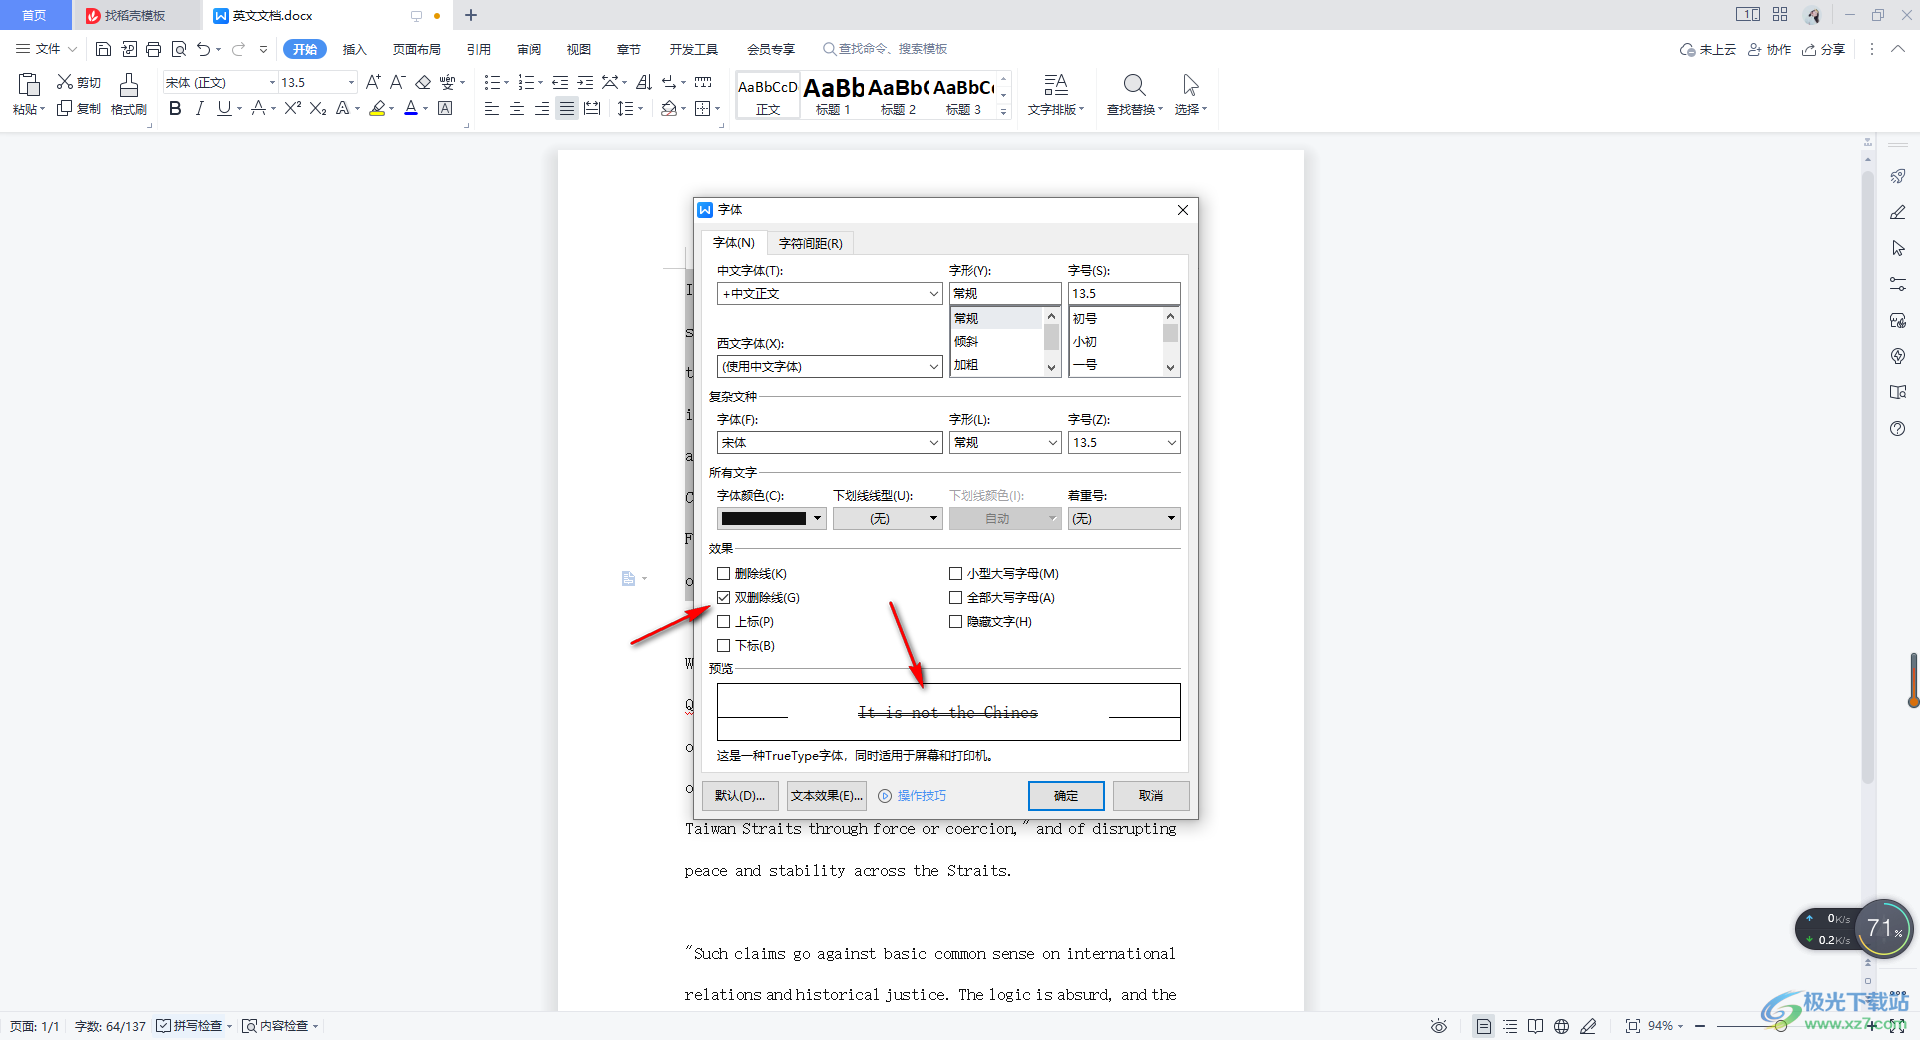Enable the 小型大写字母(M) checkbox
Image resolution: width=1920 pixels, height=1040 pixels.
[x=955, y=574]
